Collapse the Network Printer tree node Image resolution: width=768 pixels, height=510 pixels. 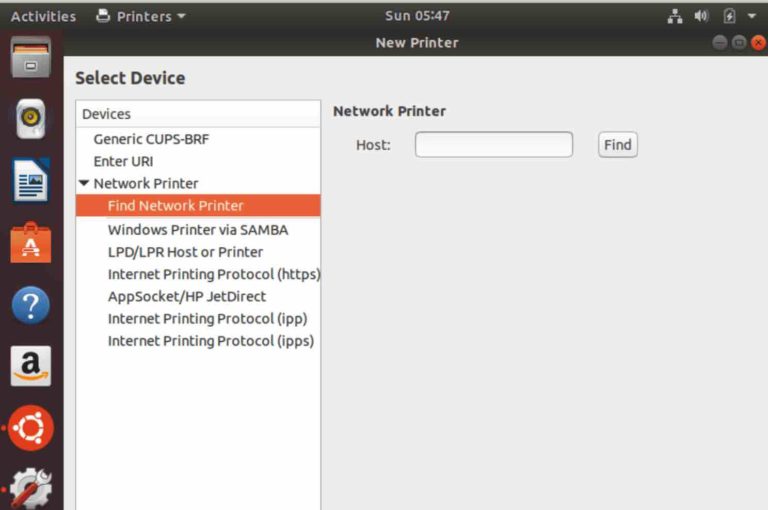pos(84,184)
